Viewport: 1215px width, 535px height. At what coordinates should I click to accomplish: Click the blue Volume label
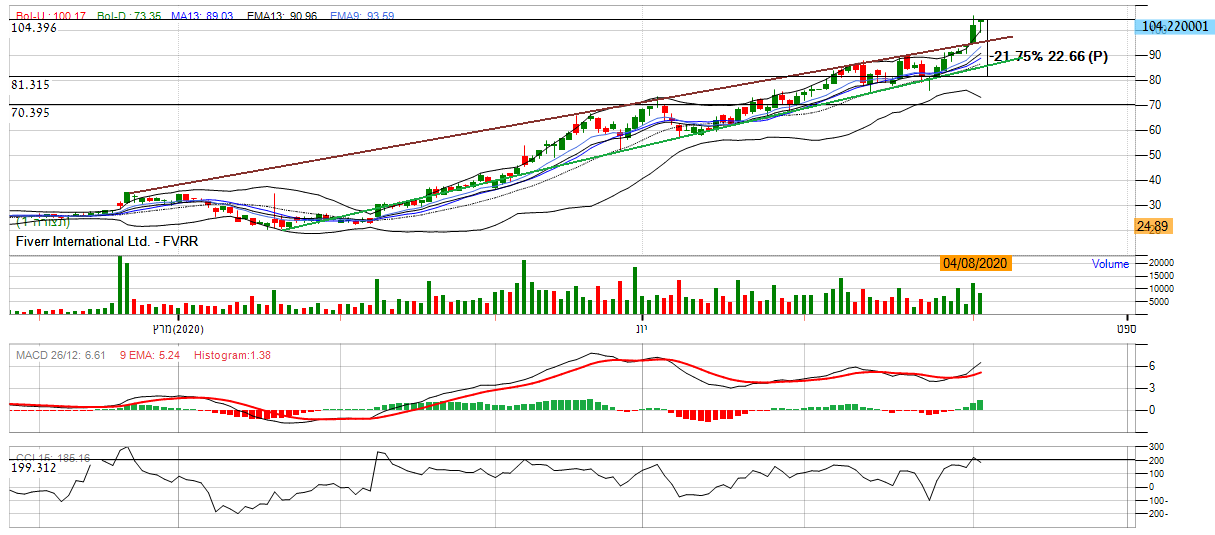[x=1110, y=264]
